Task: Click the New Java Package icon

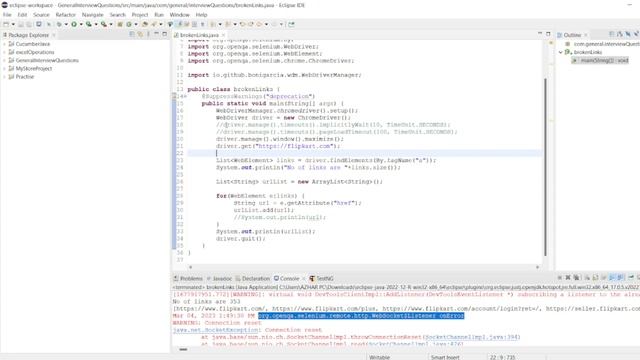Action: point(120,24)
